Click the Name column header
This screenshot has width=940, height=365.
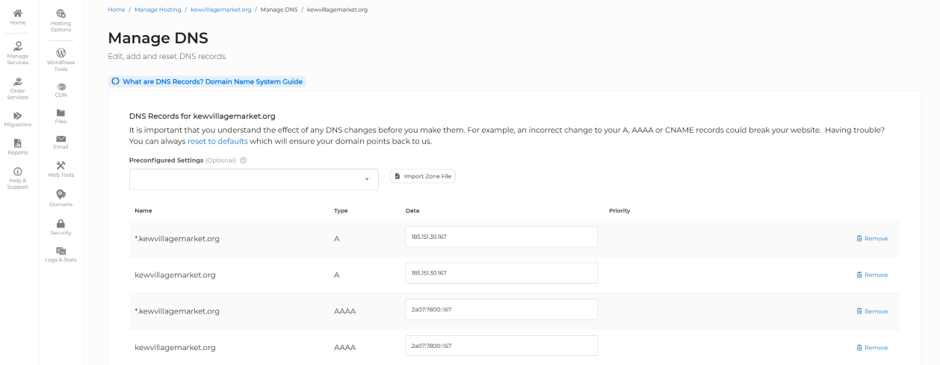pos(143,211)
